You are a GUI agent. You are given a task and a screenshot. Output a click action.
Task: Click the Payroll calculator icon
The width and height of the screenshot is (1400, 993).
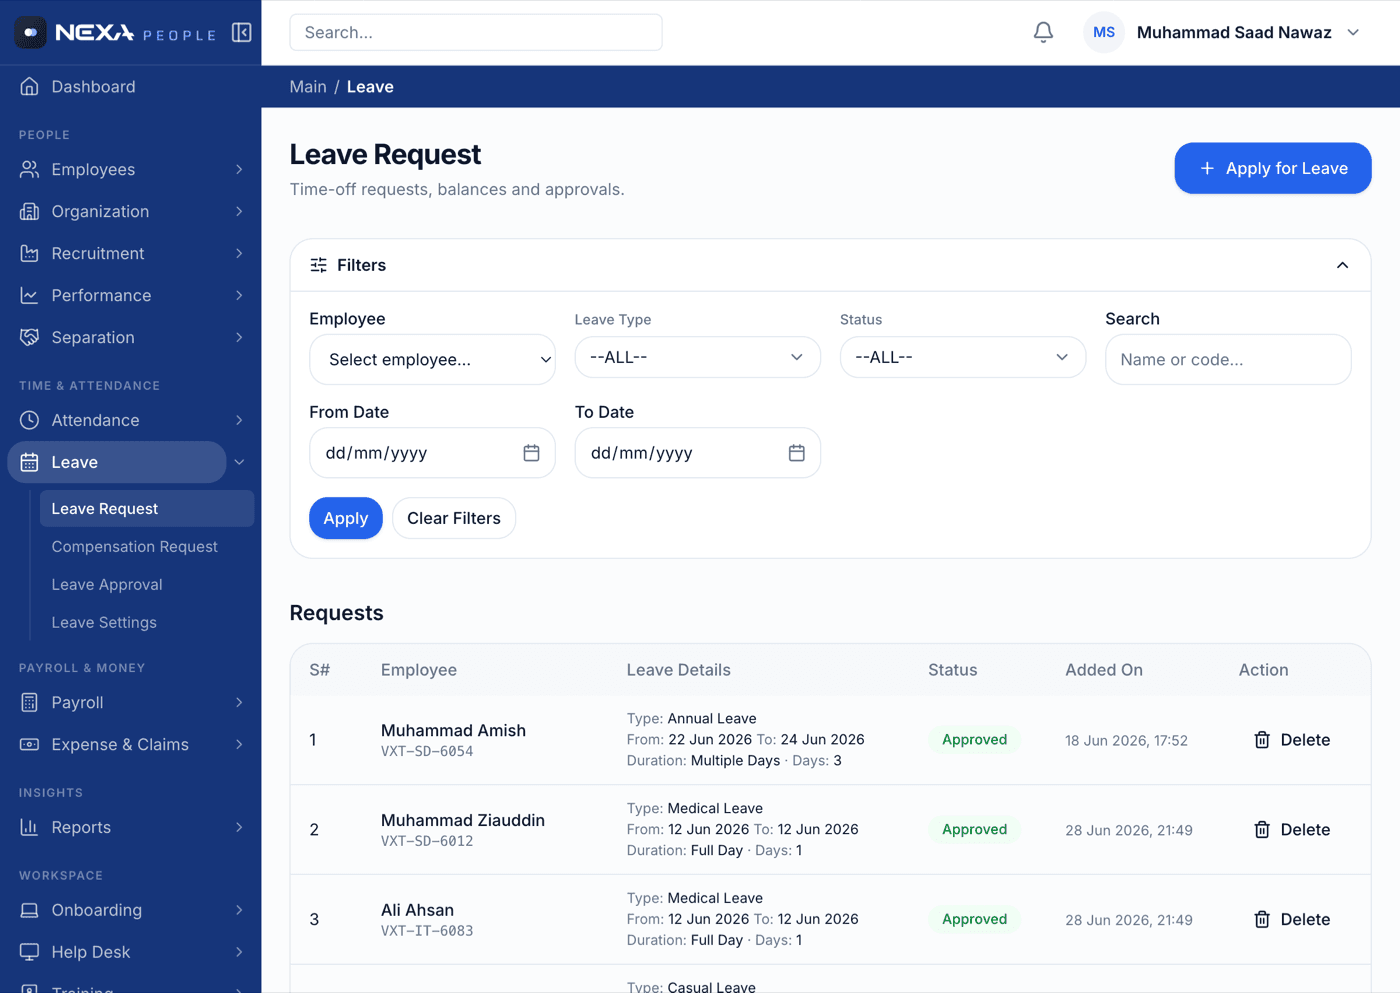point(30,703)
